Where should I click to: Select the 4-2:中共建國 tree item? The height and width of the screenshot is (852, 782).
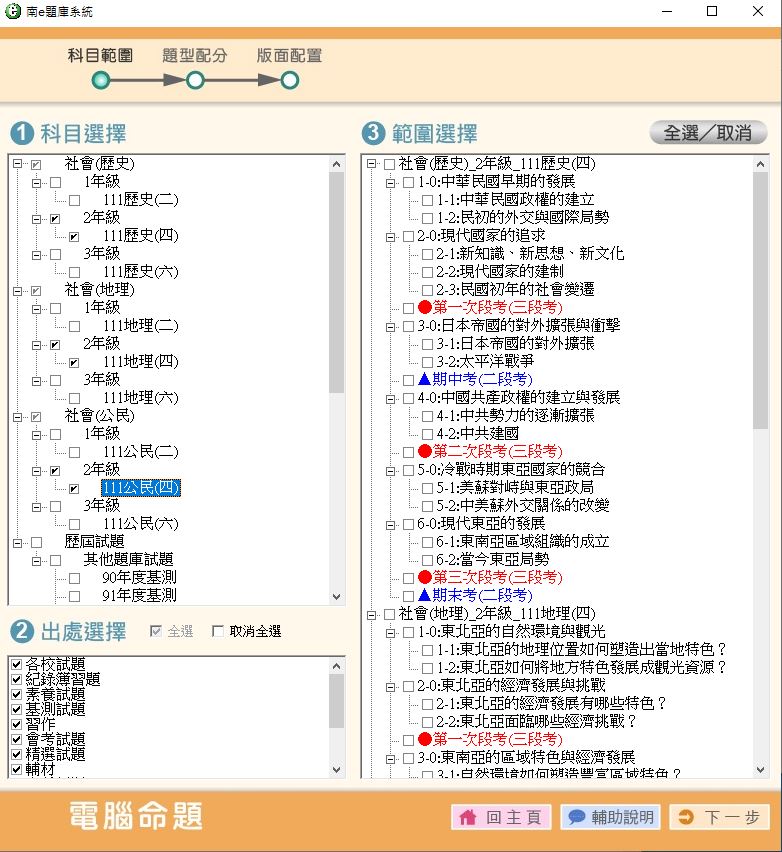[x=478, y=433]
